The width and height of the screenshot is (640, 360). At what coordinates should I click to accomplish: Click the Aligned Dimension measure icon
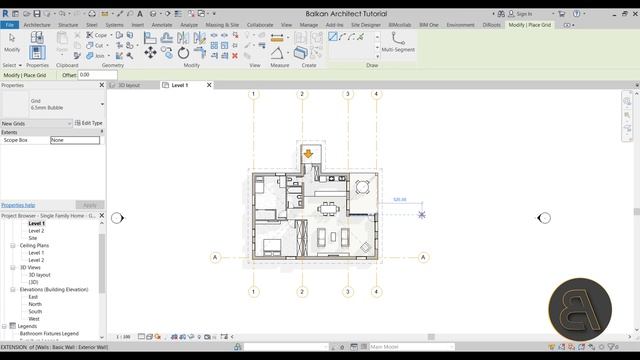(277, 38)
